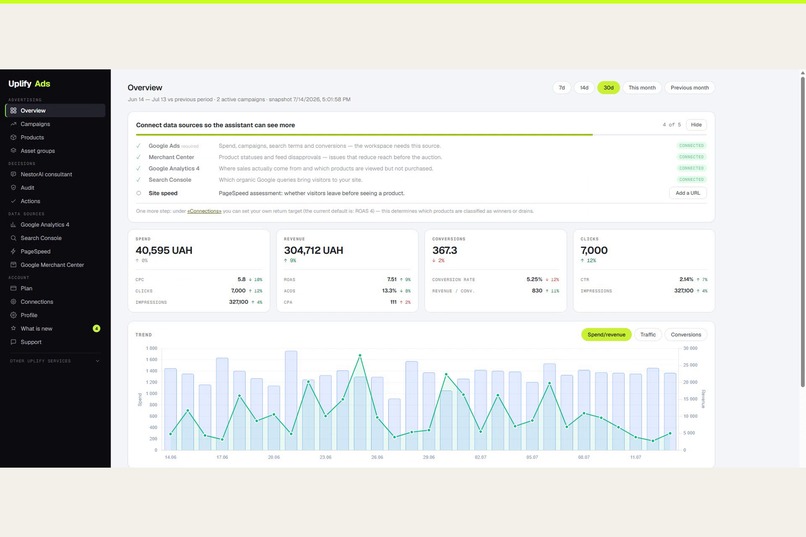This screenshot has width=806, height=537.
Task: Open Asset groups page
Action: pyautogui.click(x=56, y=151)
